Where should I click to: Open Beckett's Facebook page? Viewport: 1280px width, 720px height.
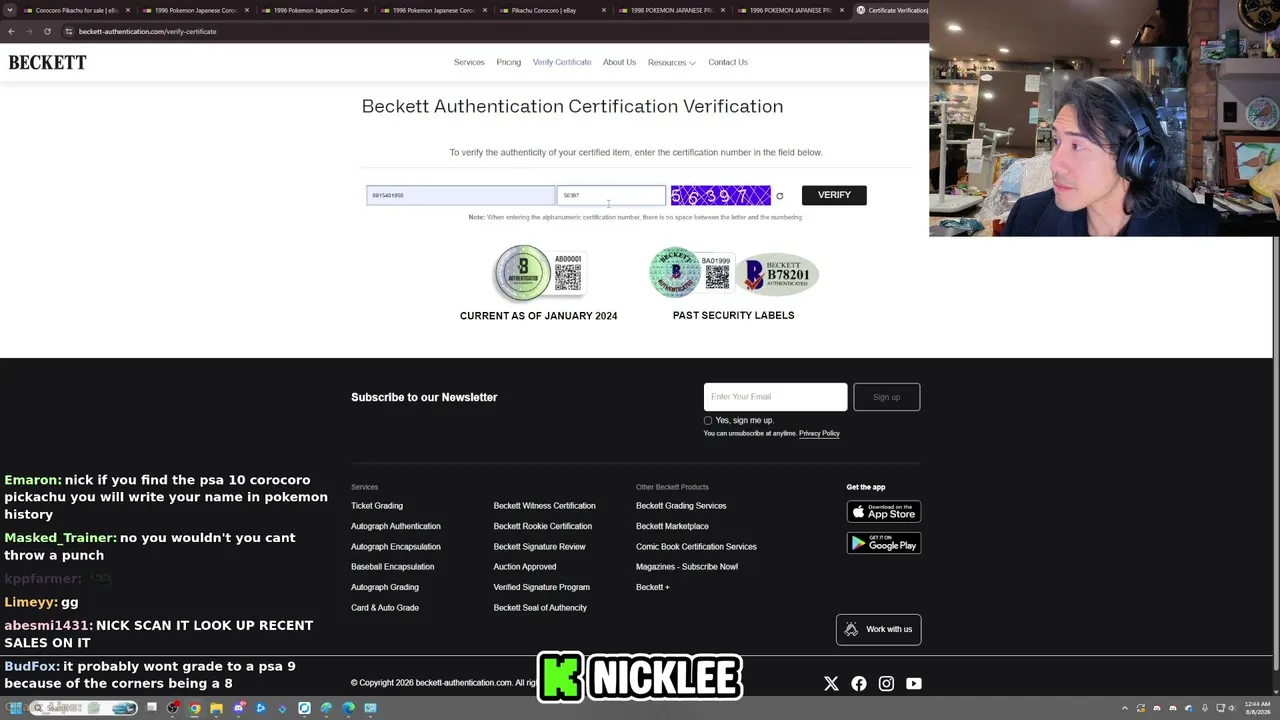(859, 684)
